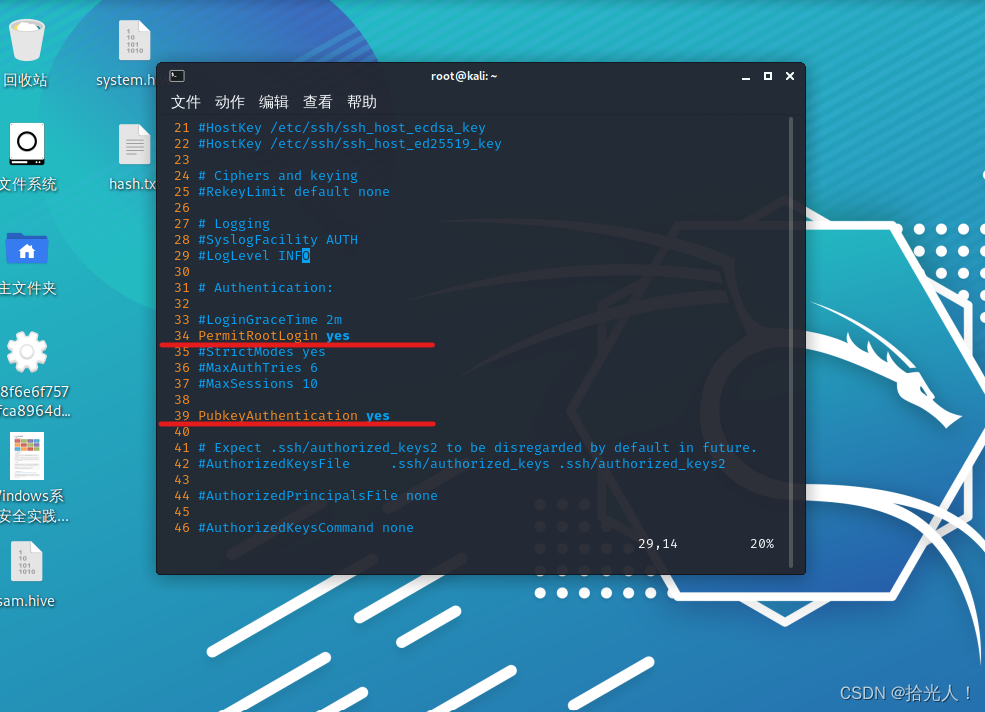Open the 帮助 menu

pos(361,102)
